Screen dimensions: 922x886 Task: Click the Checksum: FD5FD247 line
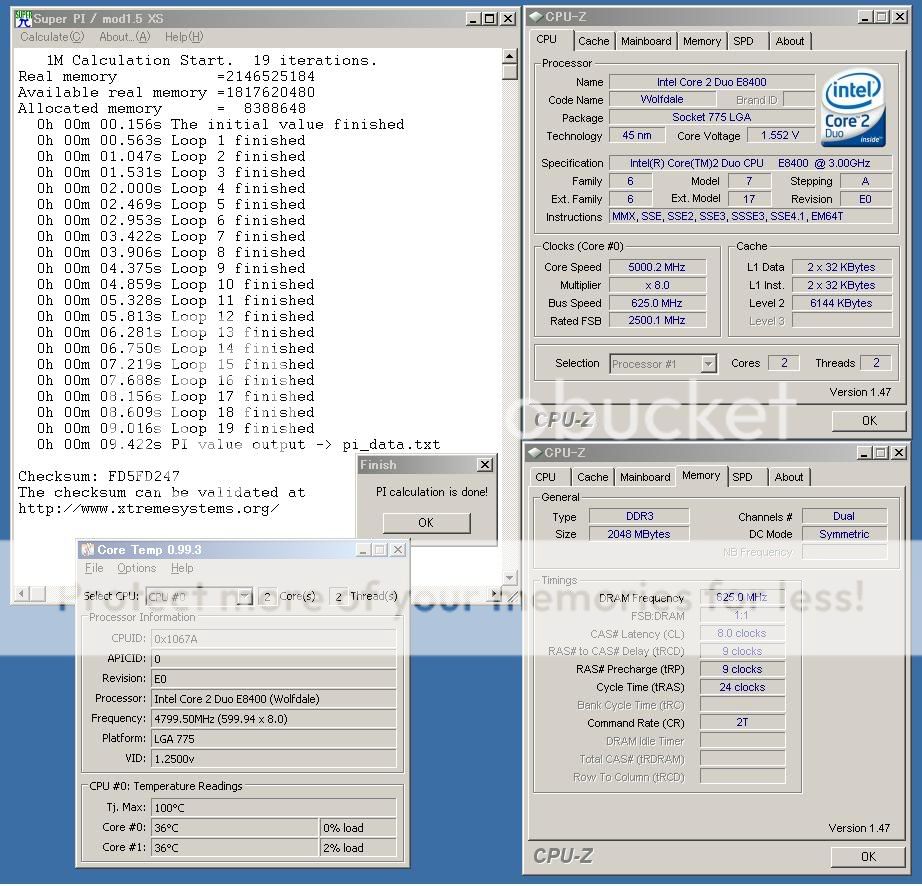pyautogui.click(x=99, y=476)
